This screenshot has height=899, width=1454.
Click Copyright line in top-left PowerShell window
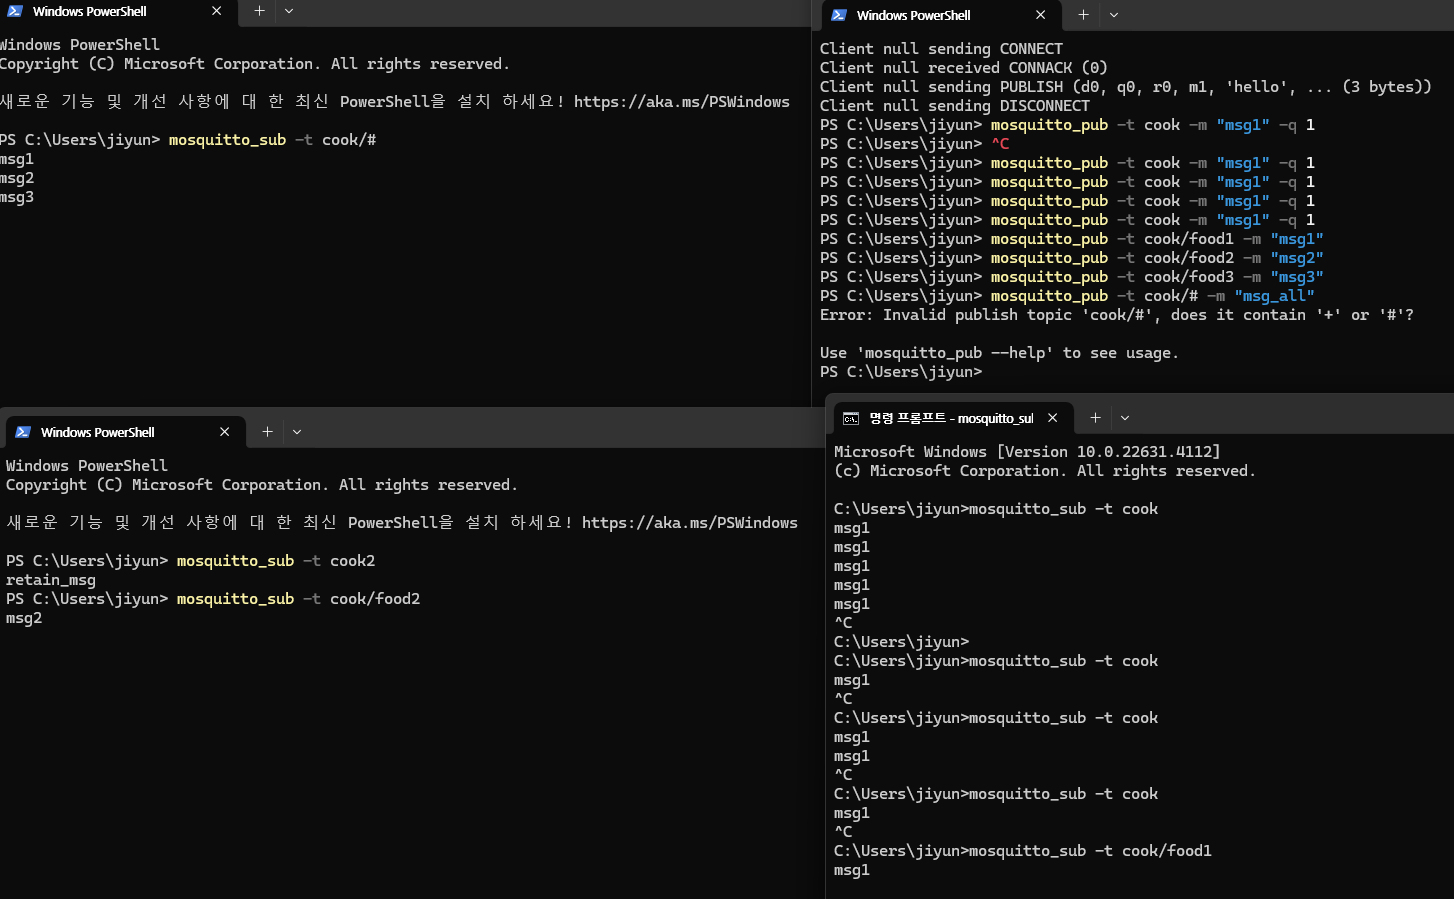(x=255, y=64)
